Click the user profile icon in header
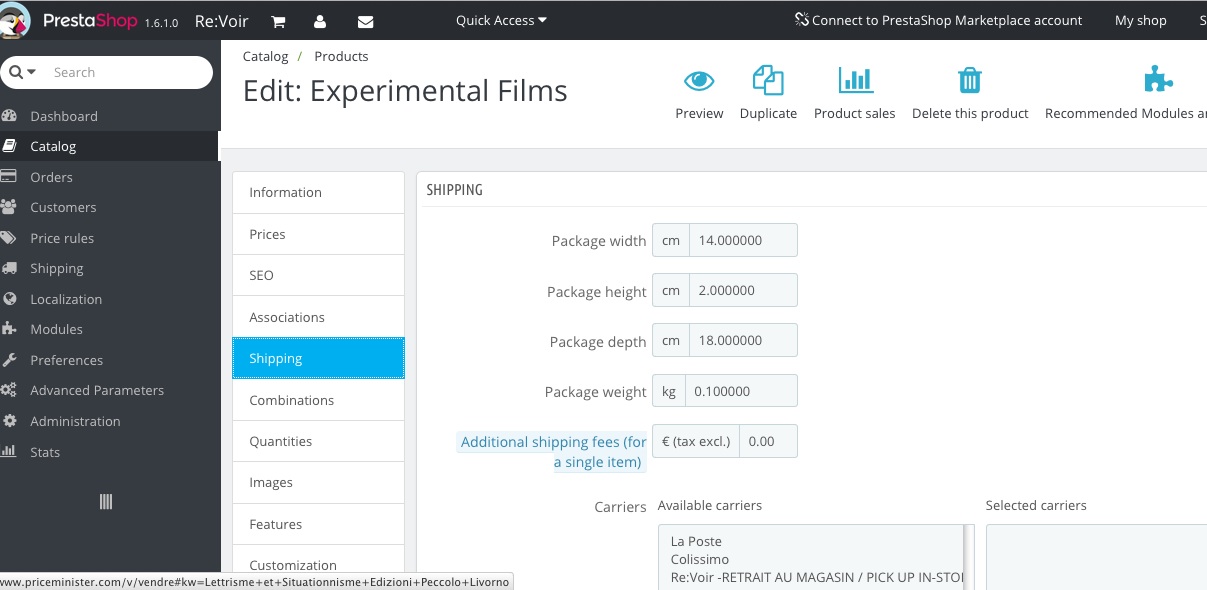 coord(320,21)
